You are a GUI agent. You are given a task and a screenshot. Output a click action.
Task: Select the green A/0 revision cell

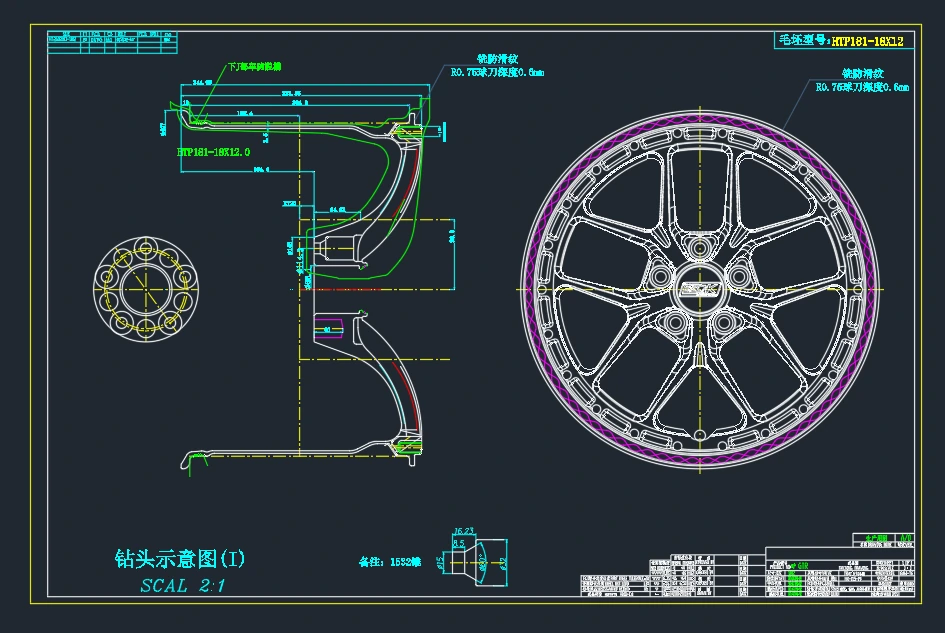(x=906, y=538)
